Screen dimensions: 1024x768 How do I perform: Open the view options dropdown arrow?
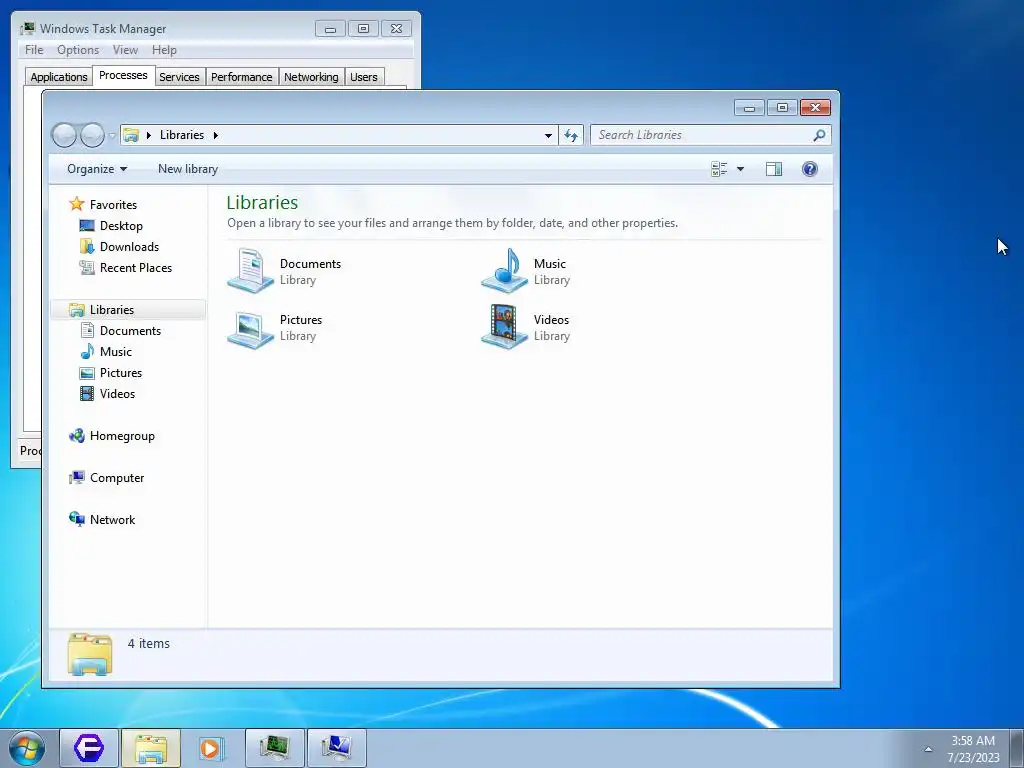point(740,169)
